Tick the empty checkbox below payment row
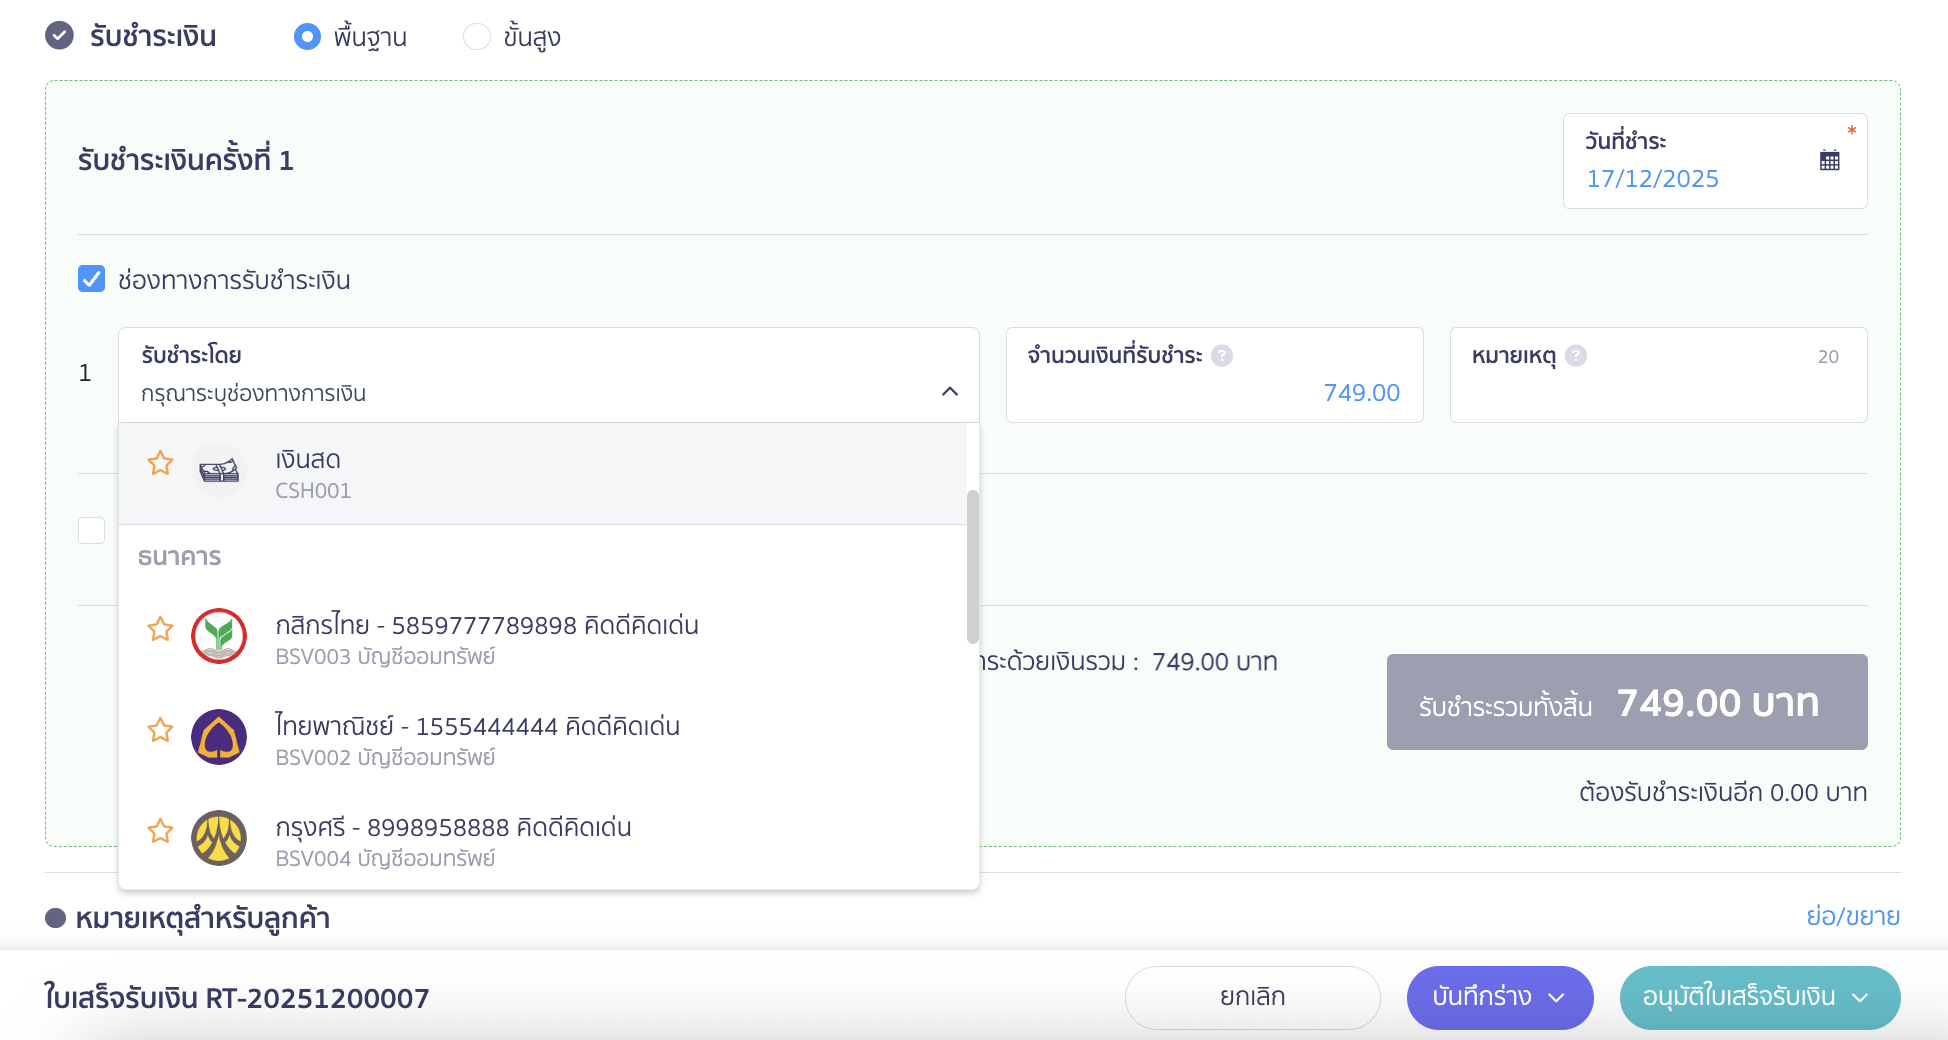The width and height of the screenshot is (1948, 1040). [92, 530]
